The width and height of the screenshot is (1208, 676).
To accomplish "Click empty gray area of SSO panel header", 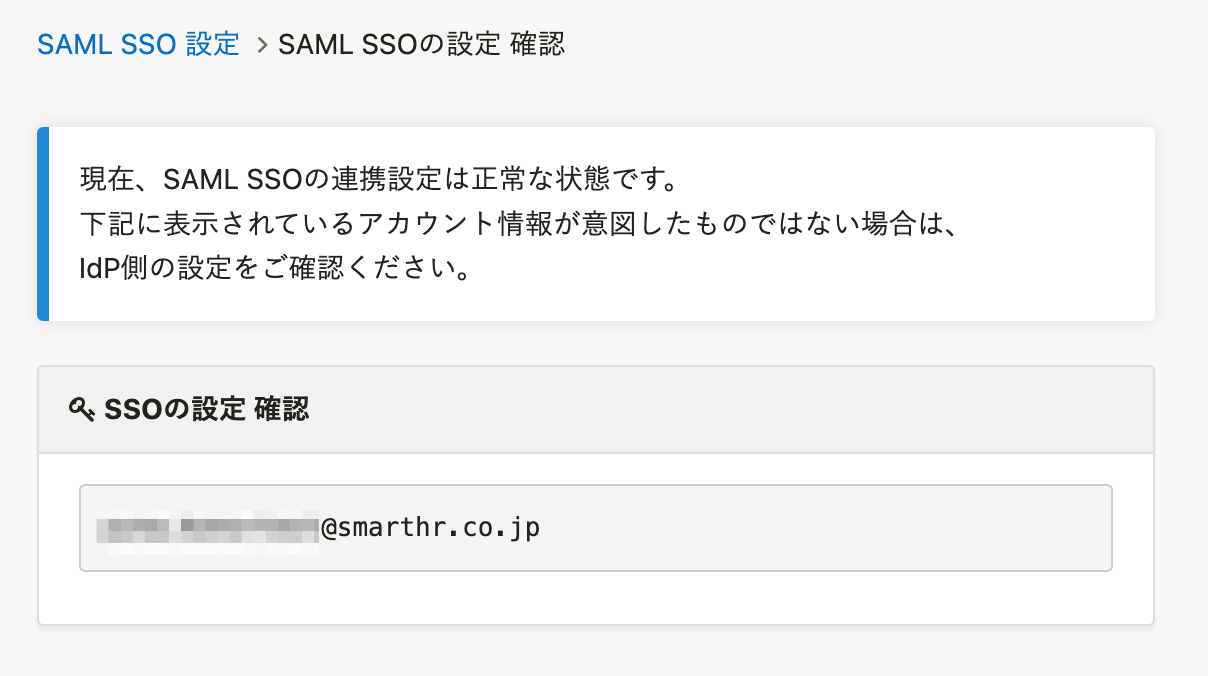I will 730,409.
